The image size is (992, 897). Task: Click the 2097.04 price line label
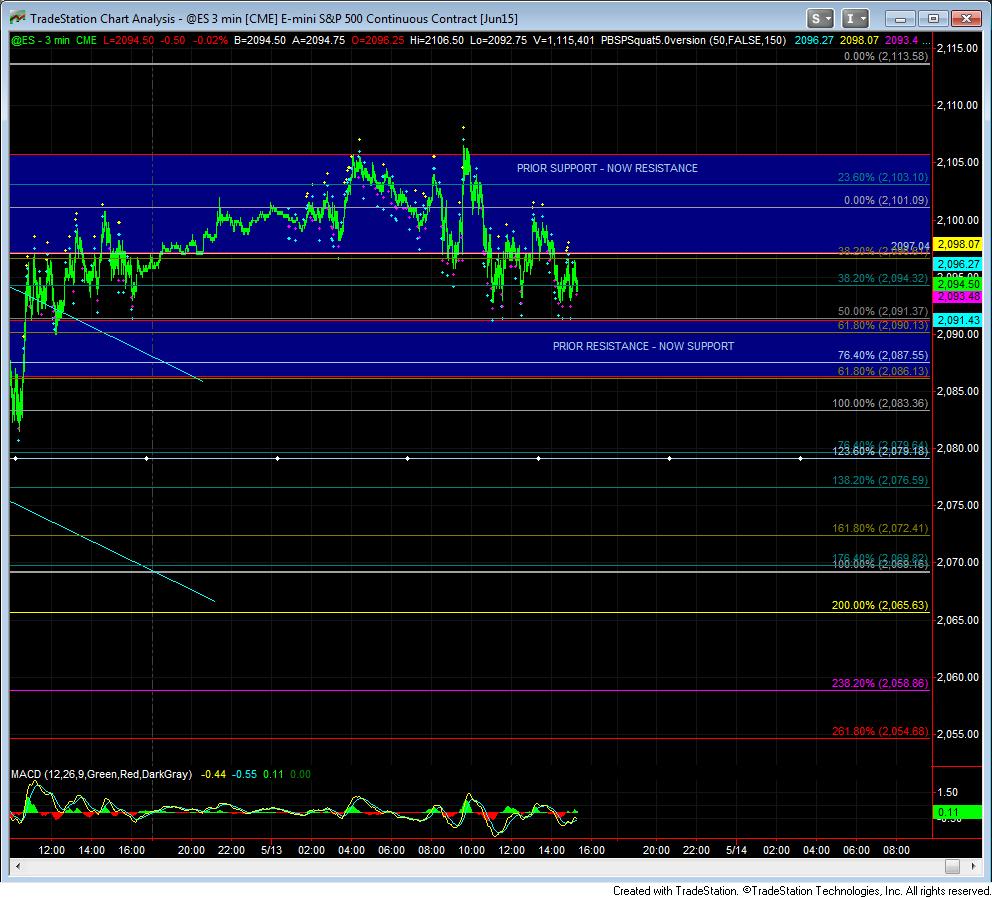tap(910, 246)
